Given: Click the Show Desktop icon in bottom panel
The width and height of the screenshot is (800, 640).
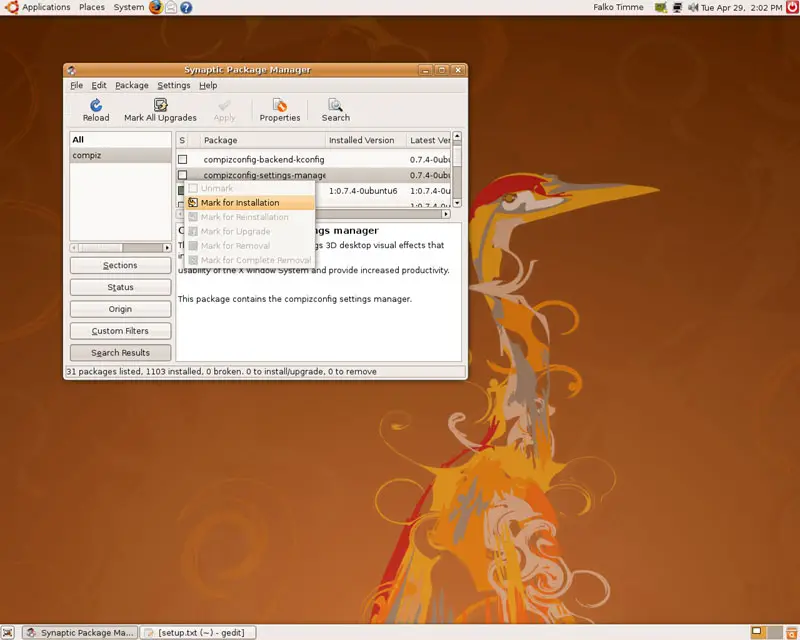Looking at the screenshot, I should [x=8, y=633].
